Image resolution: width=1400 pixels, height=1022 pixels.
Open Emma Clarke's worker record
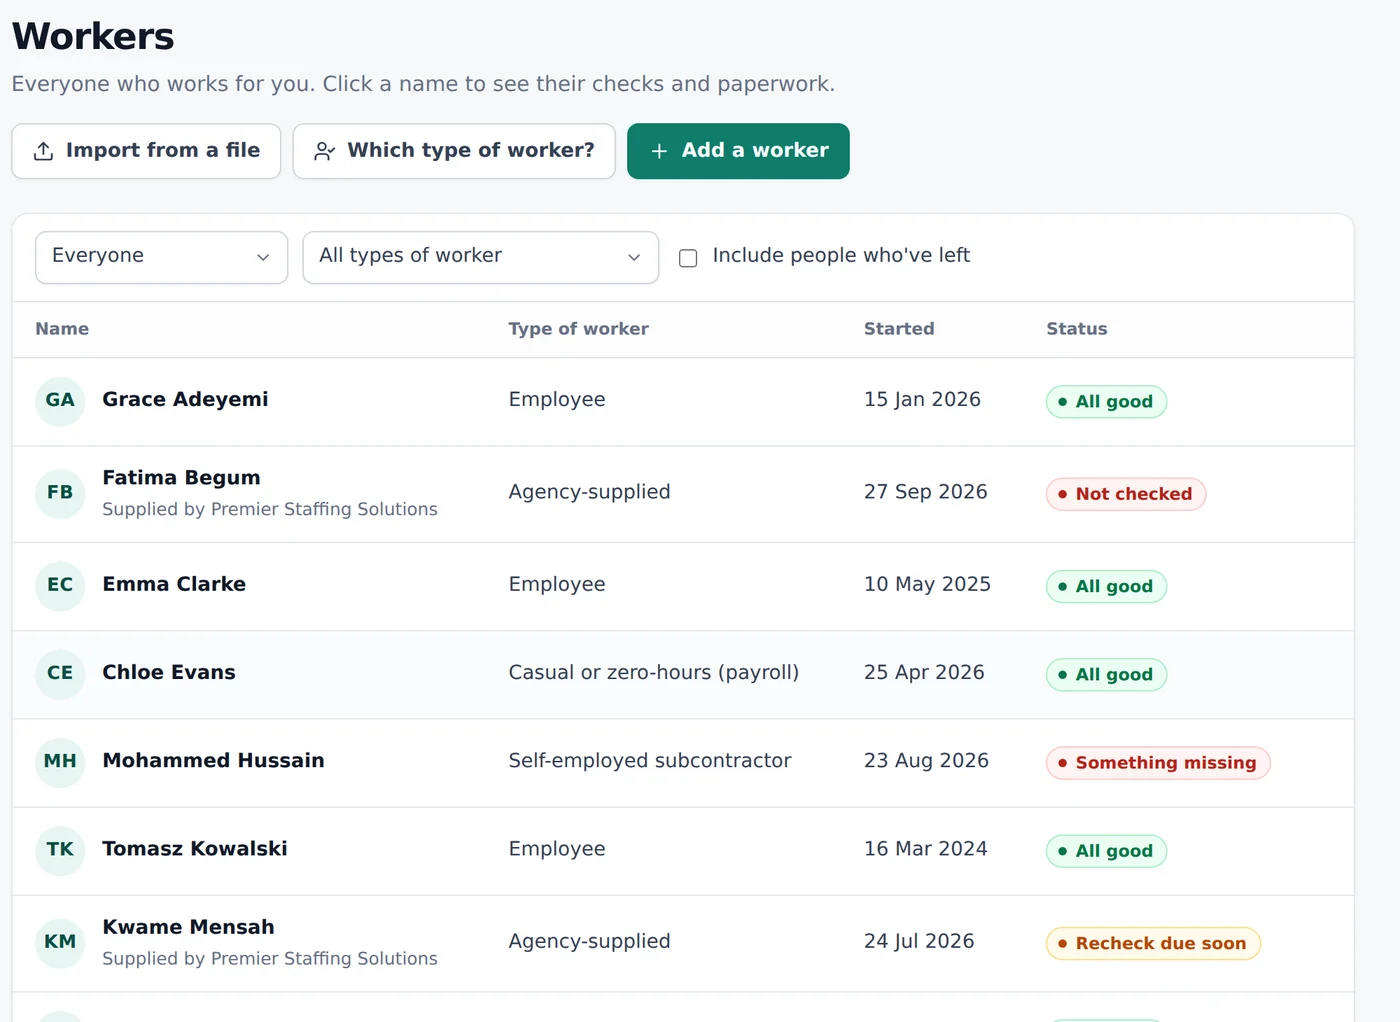pos(174,584)
